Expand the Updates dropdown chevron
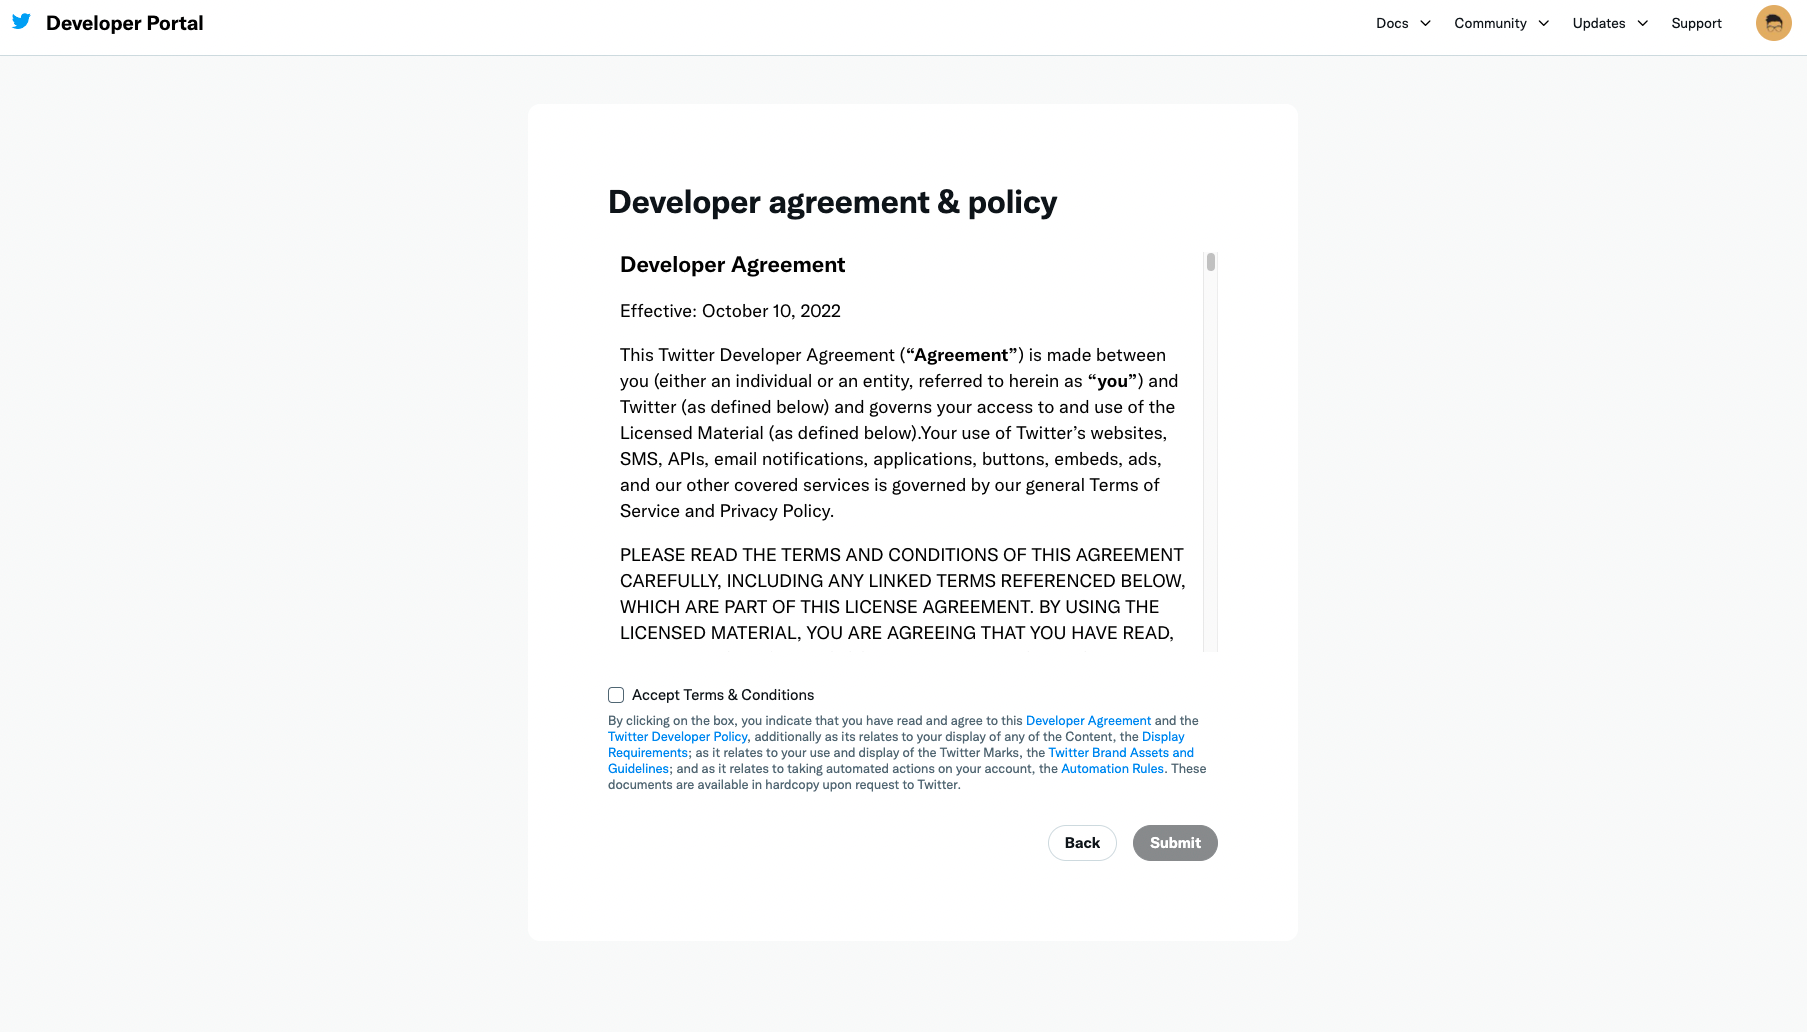The image size is (1807, 1032). (1642, 23)
